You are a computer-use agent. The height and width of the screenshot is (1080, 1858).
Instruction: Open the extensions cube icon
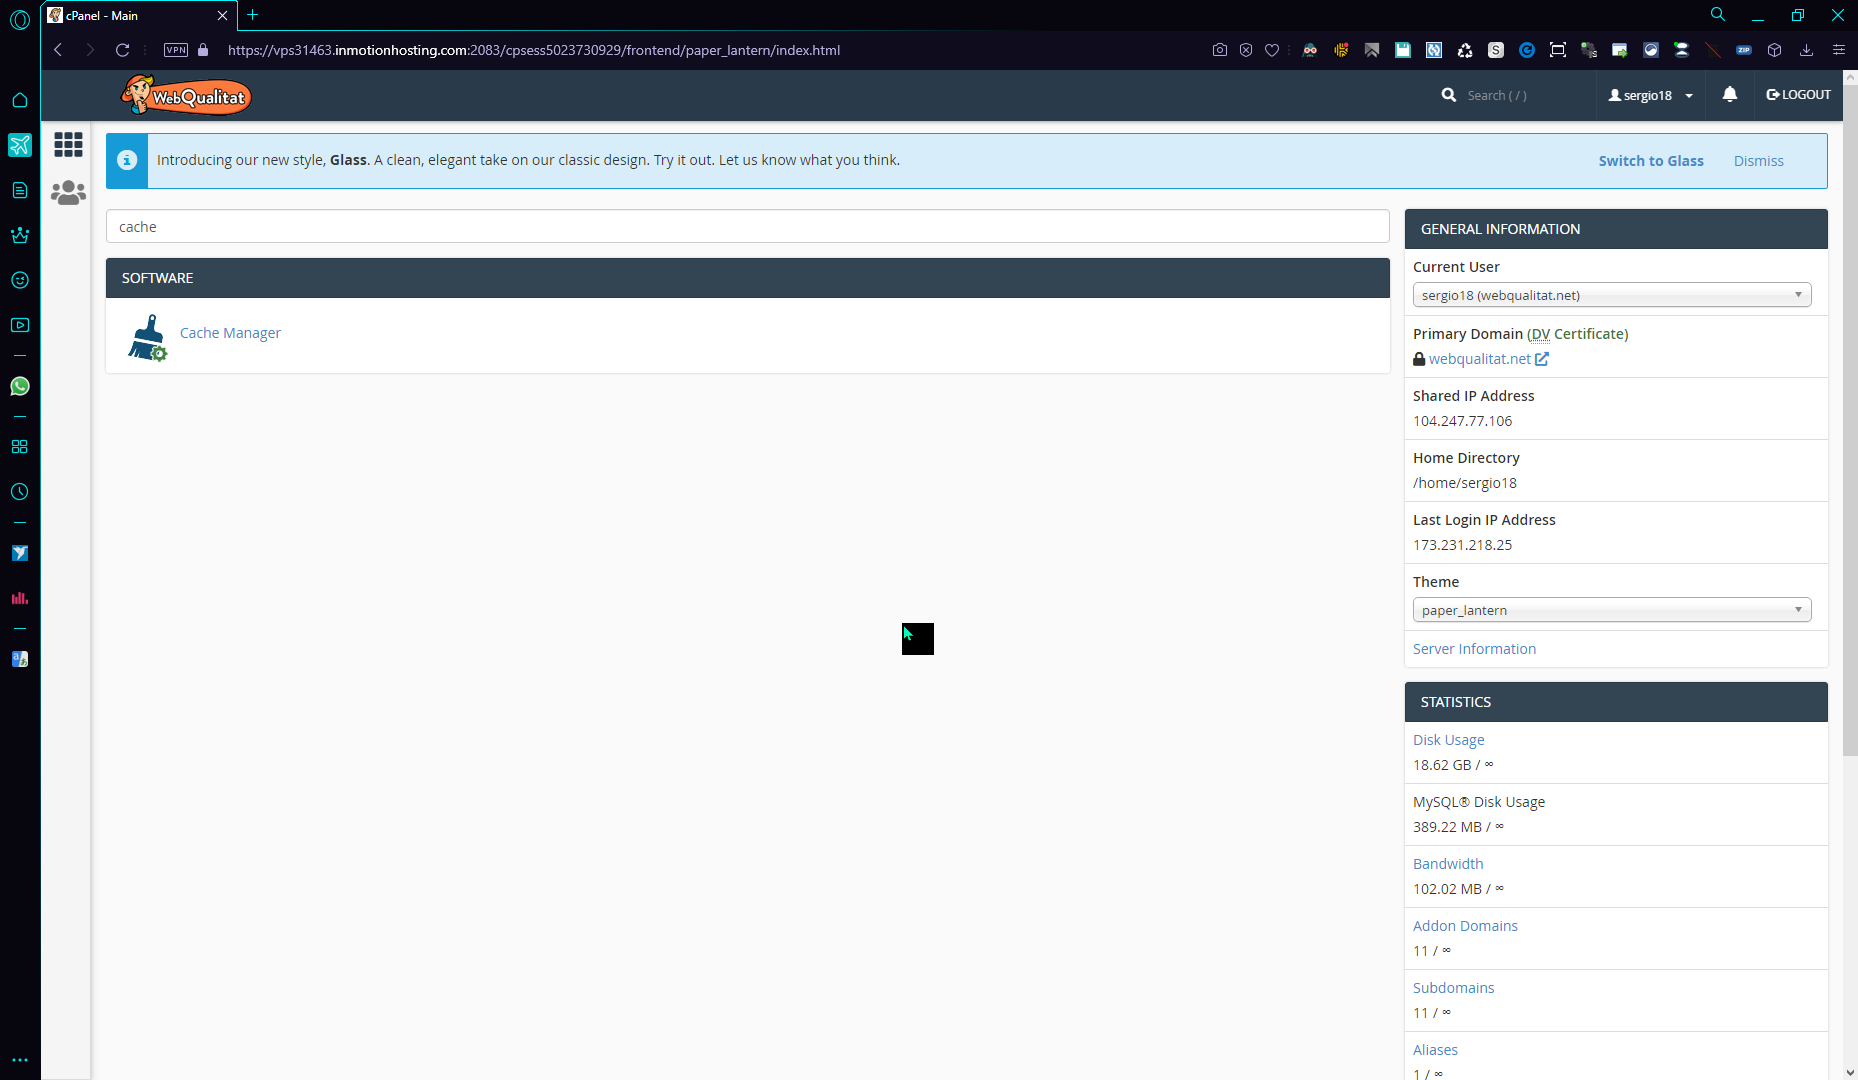1775,50
